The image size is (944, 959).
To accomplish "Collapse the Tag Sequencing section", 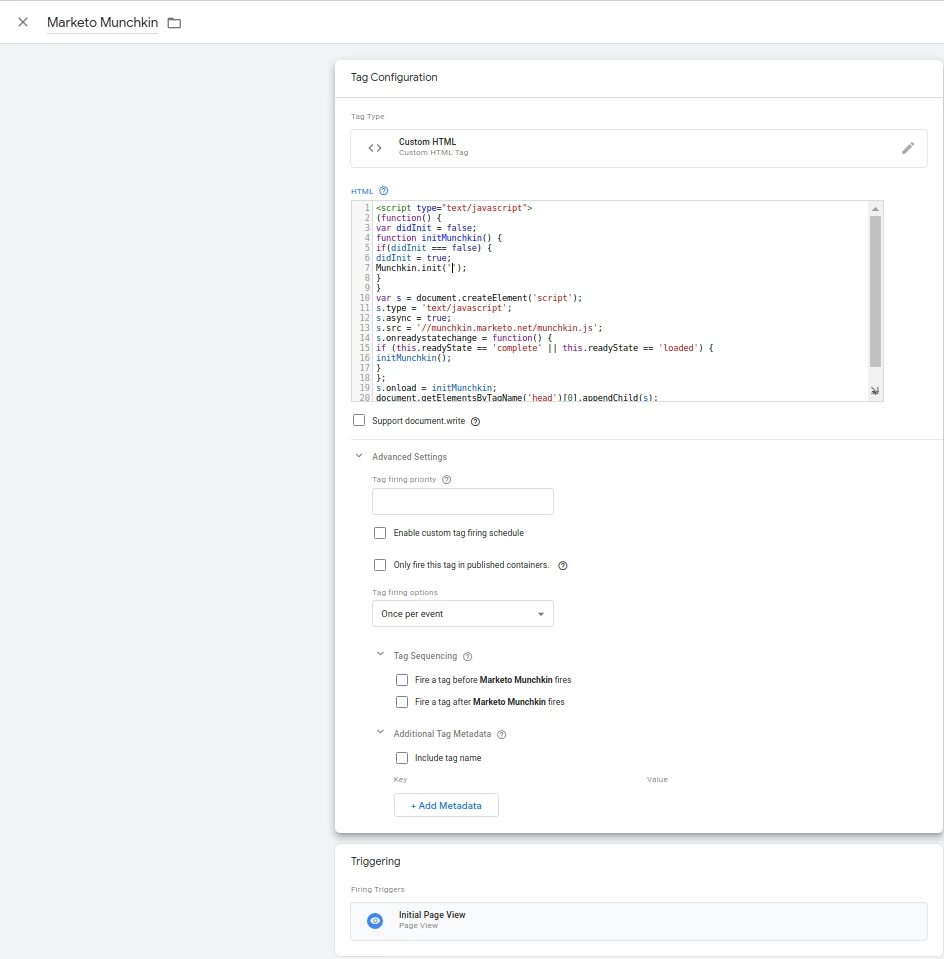I will 380,654.
